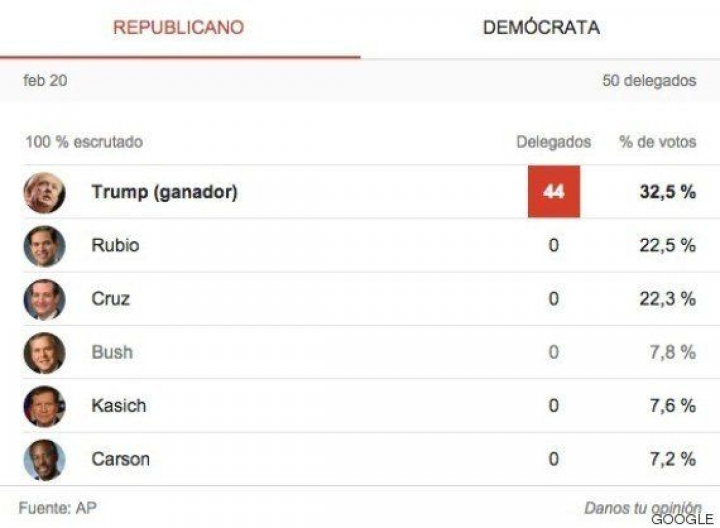Click the Kasich candidate name

118,406
